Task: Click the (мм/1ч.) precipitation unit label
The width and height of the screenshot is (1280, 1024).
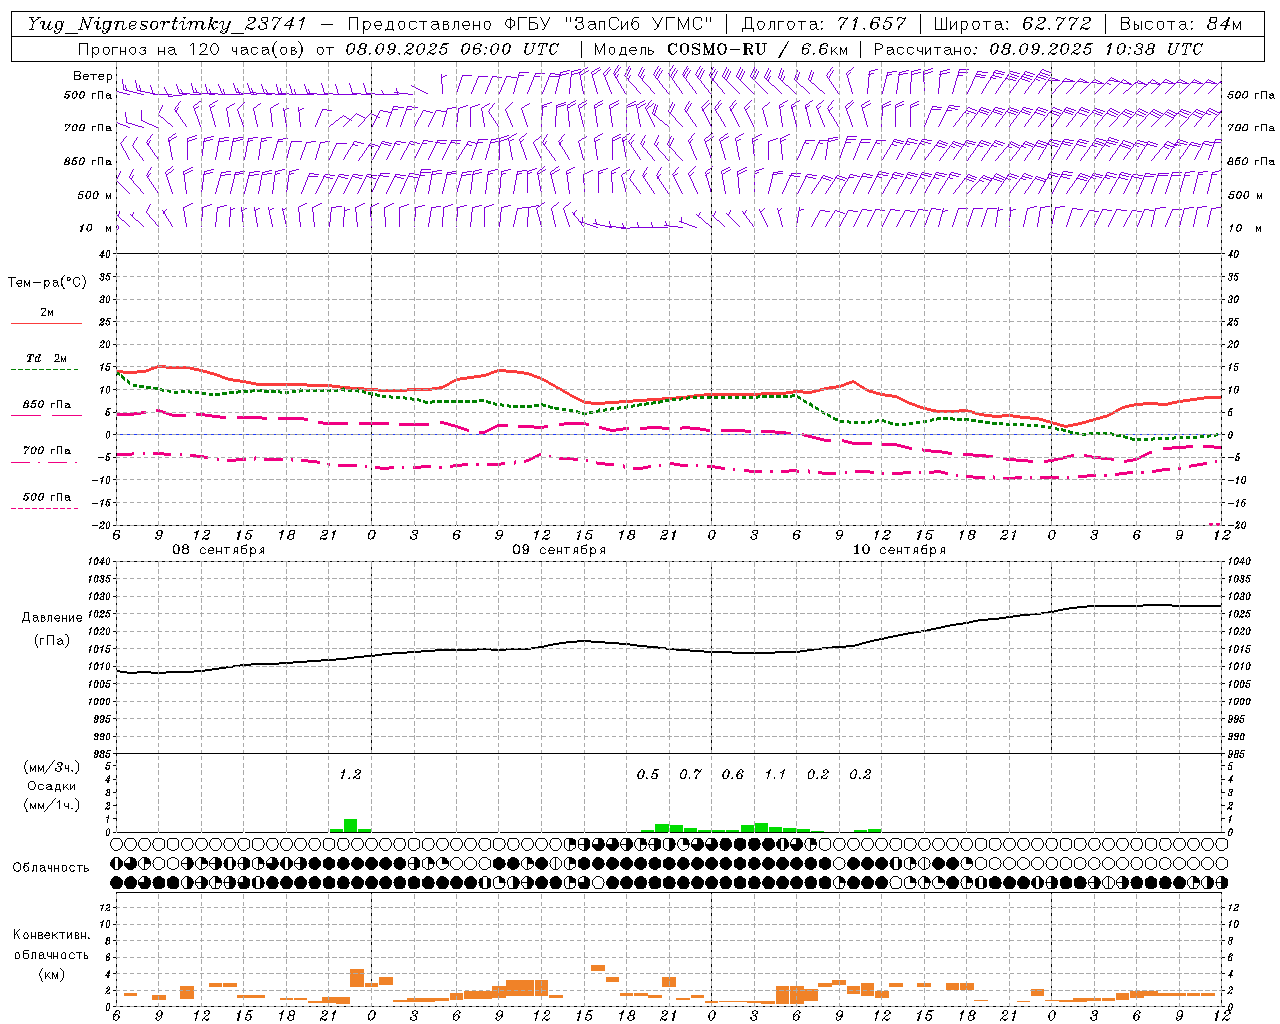Action: point(51,805)
